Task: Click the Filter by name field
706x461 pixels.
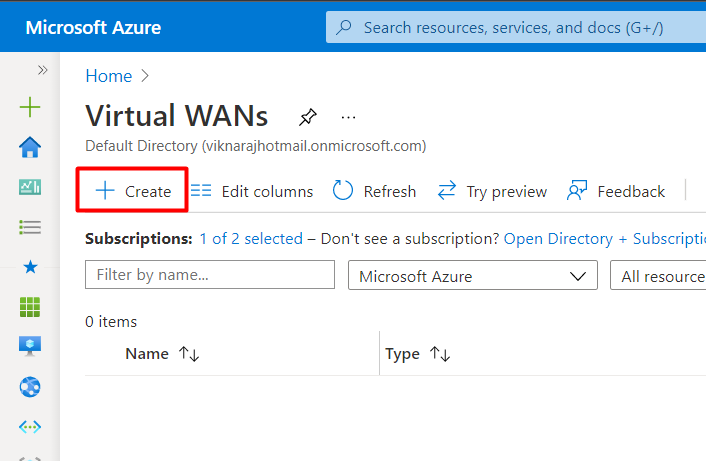Action: (x=210, y=275)
